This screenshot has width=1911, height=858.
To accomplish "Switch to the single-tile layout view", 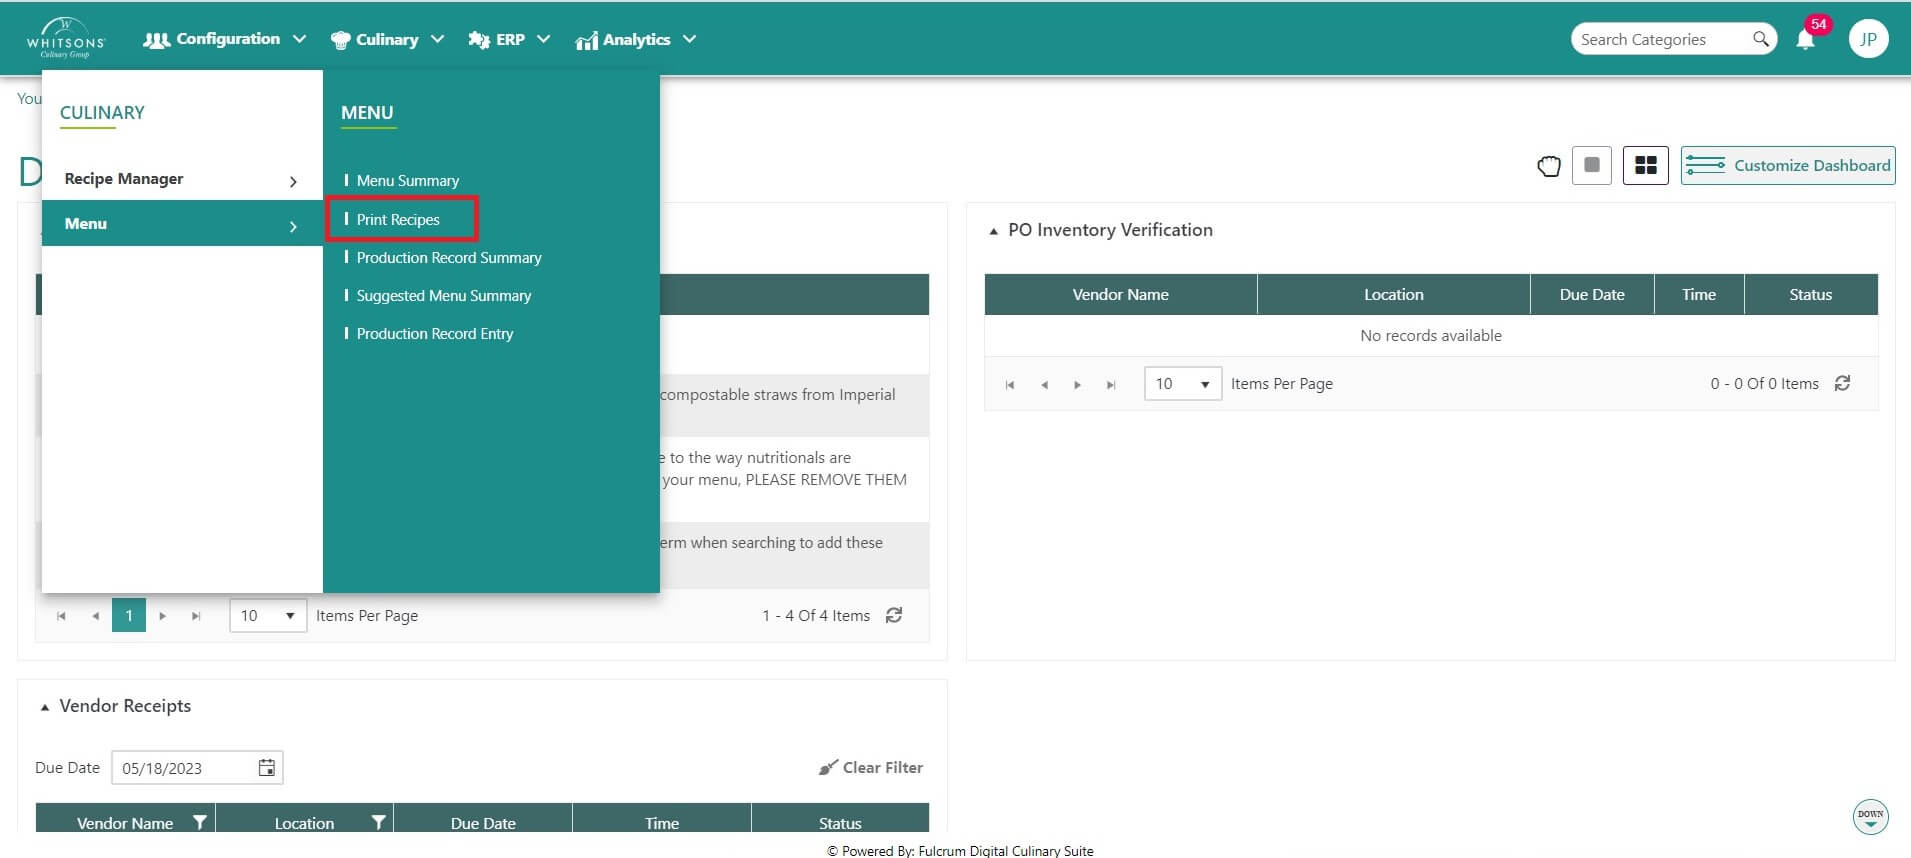I will point(1591,165).
